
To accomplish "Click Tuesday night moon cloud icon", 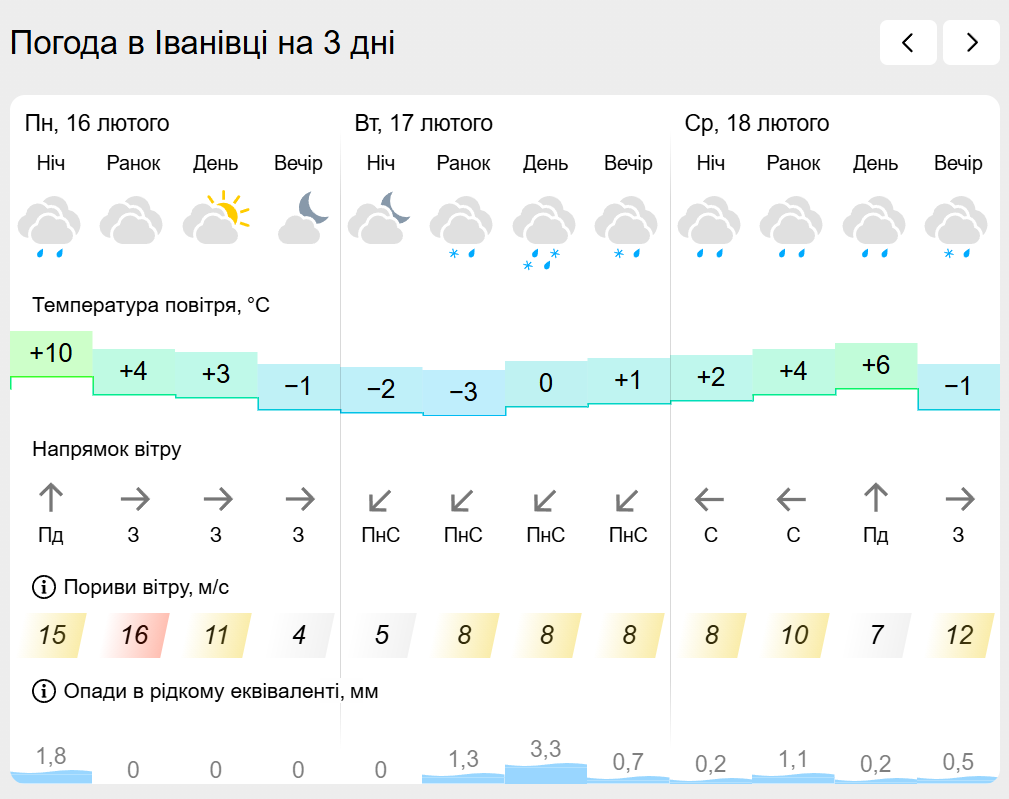I will (x=380, y=218).
